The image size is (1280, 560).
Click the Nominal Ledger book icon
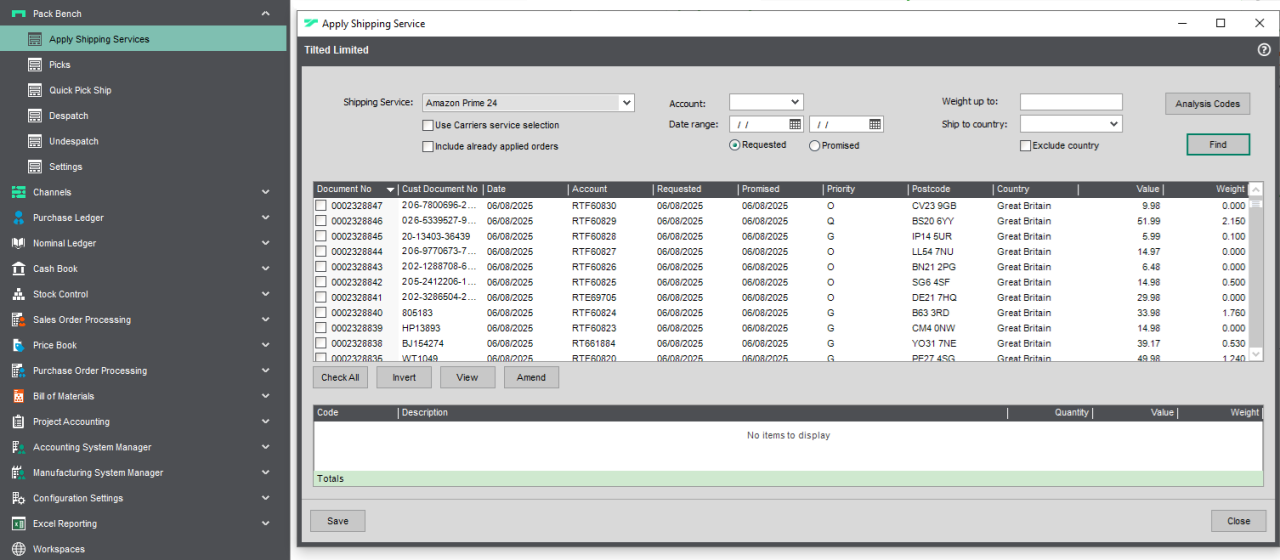[x=18, y=243]
